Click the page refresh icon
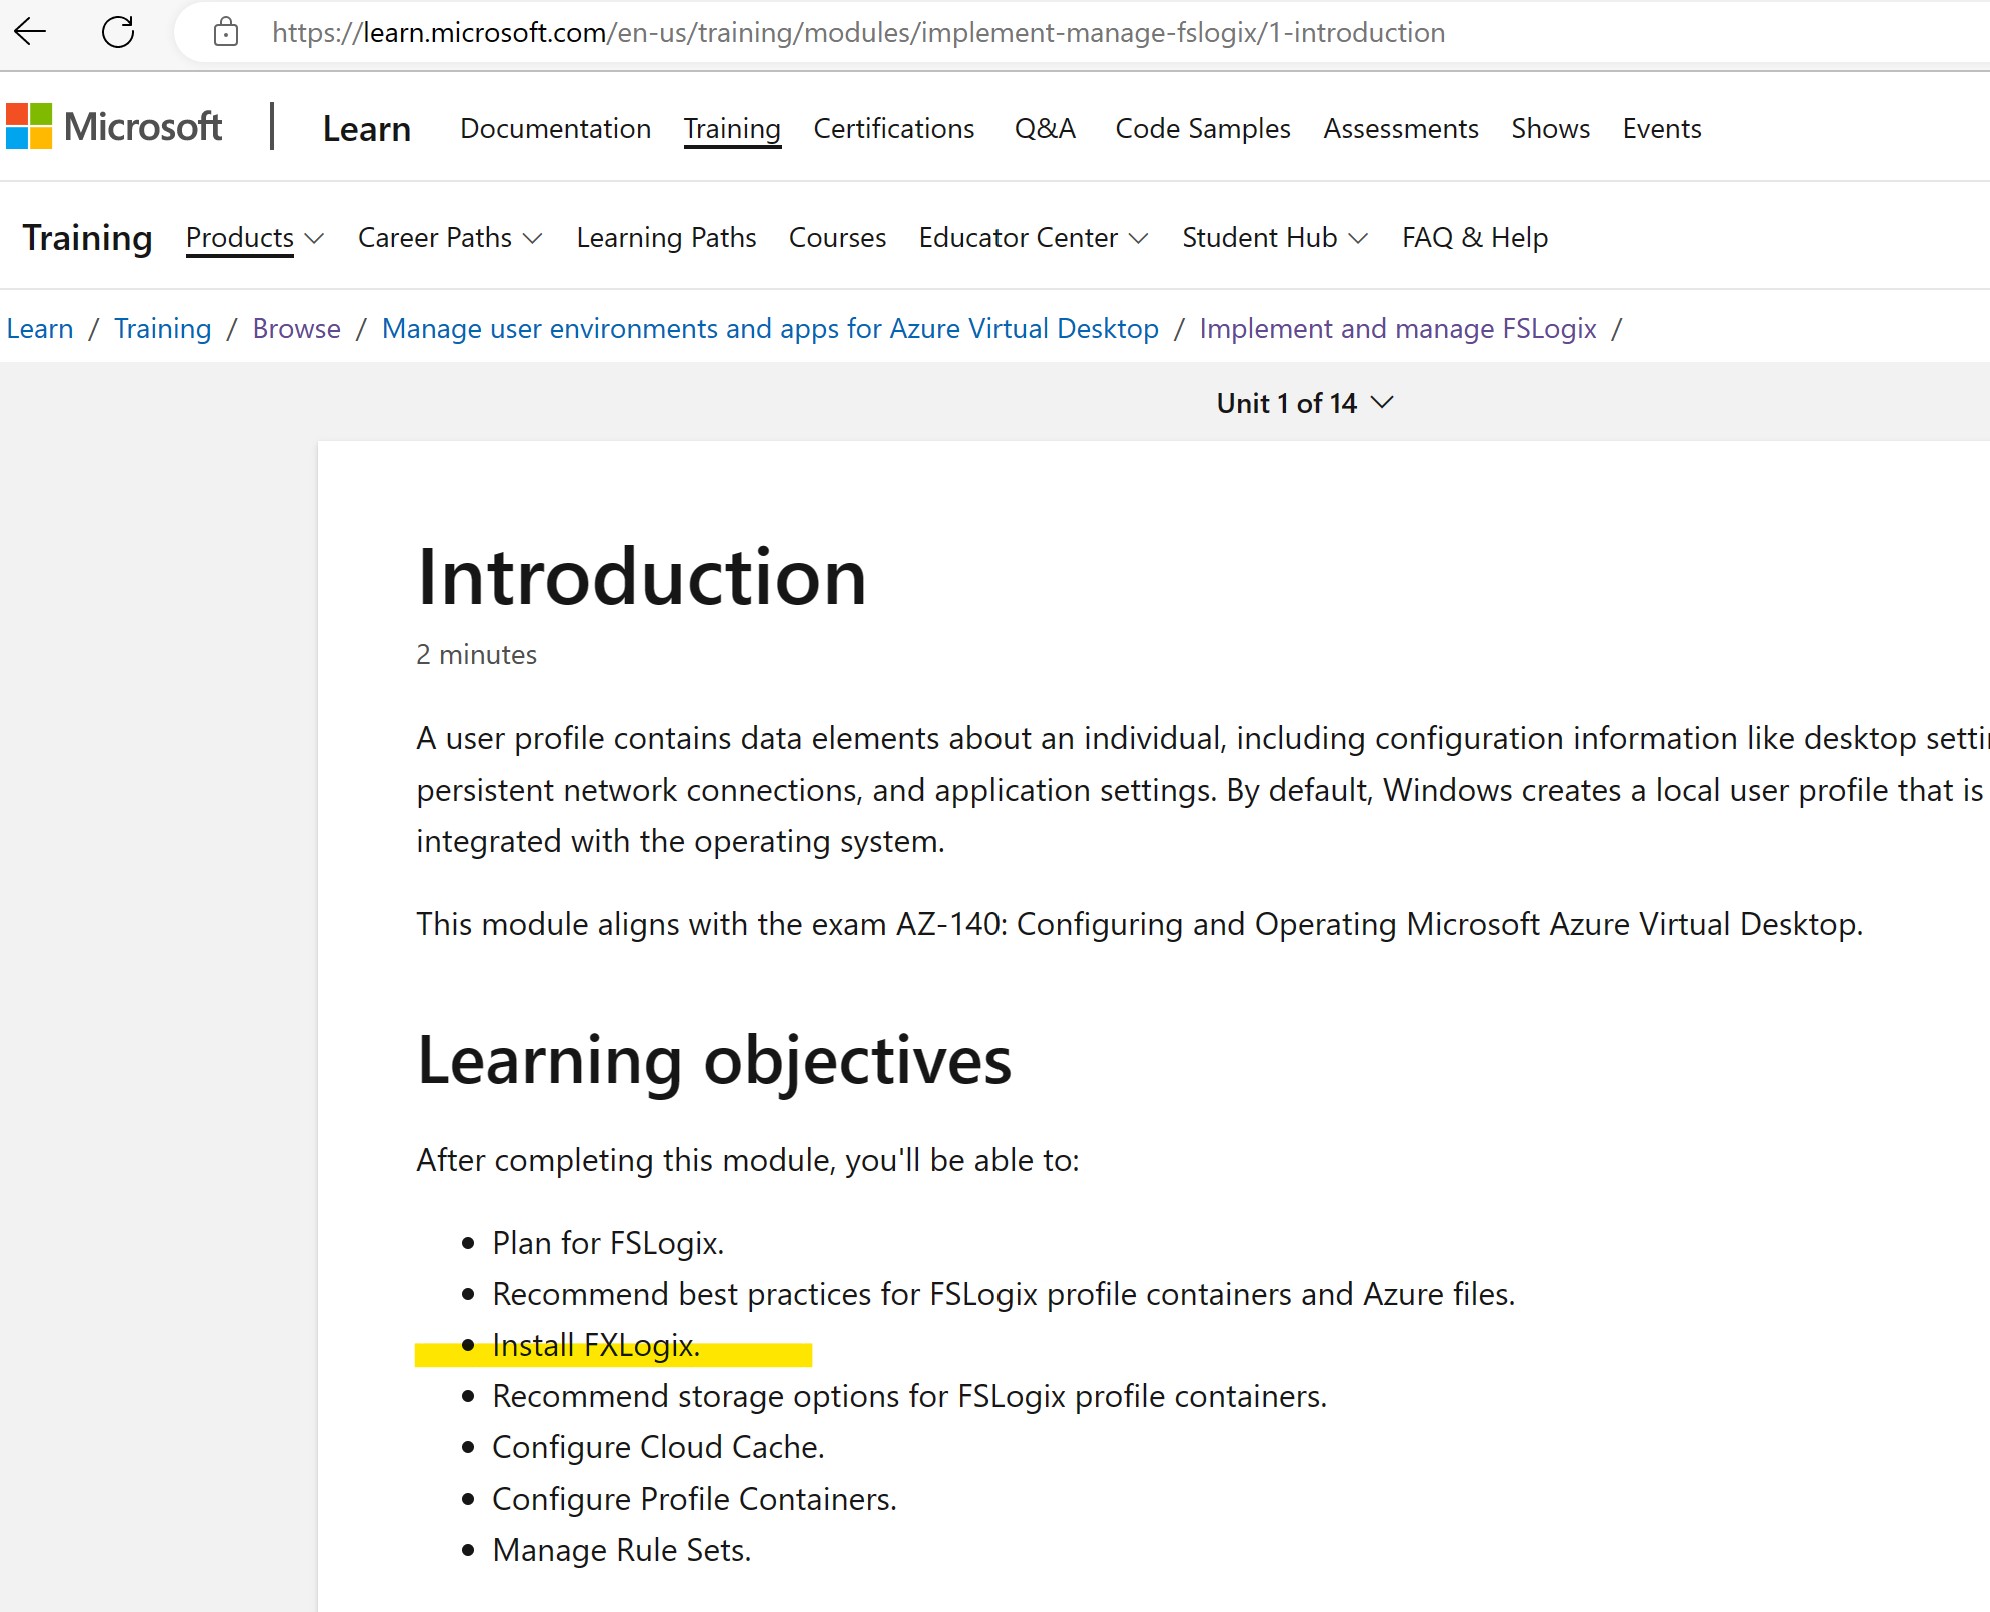Screen dimensions: 1990x1612 (x=118, y=32)
